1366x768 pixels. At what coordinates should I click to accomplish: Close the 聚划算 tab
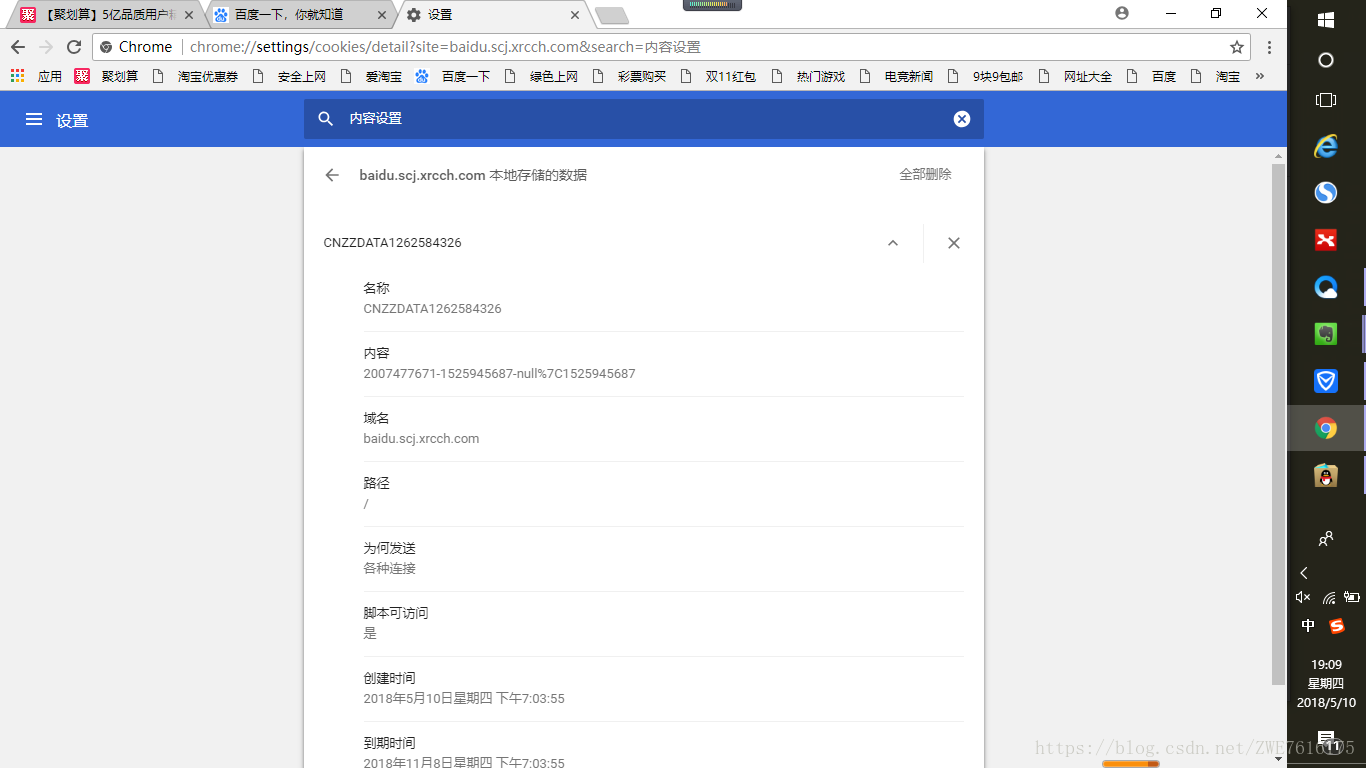[189, 15]
